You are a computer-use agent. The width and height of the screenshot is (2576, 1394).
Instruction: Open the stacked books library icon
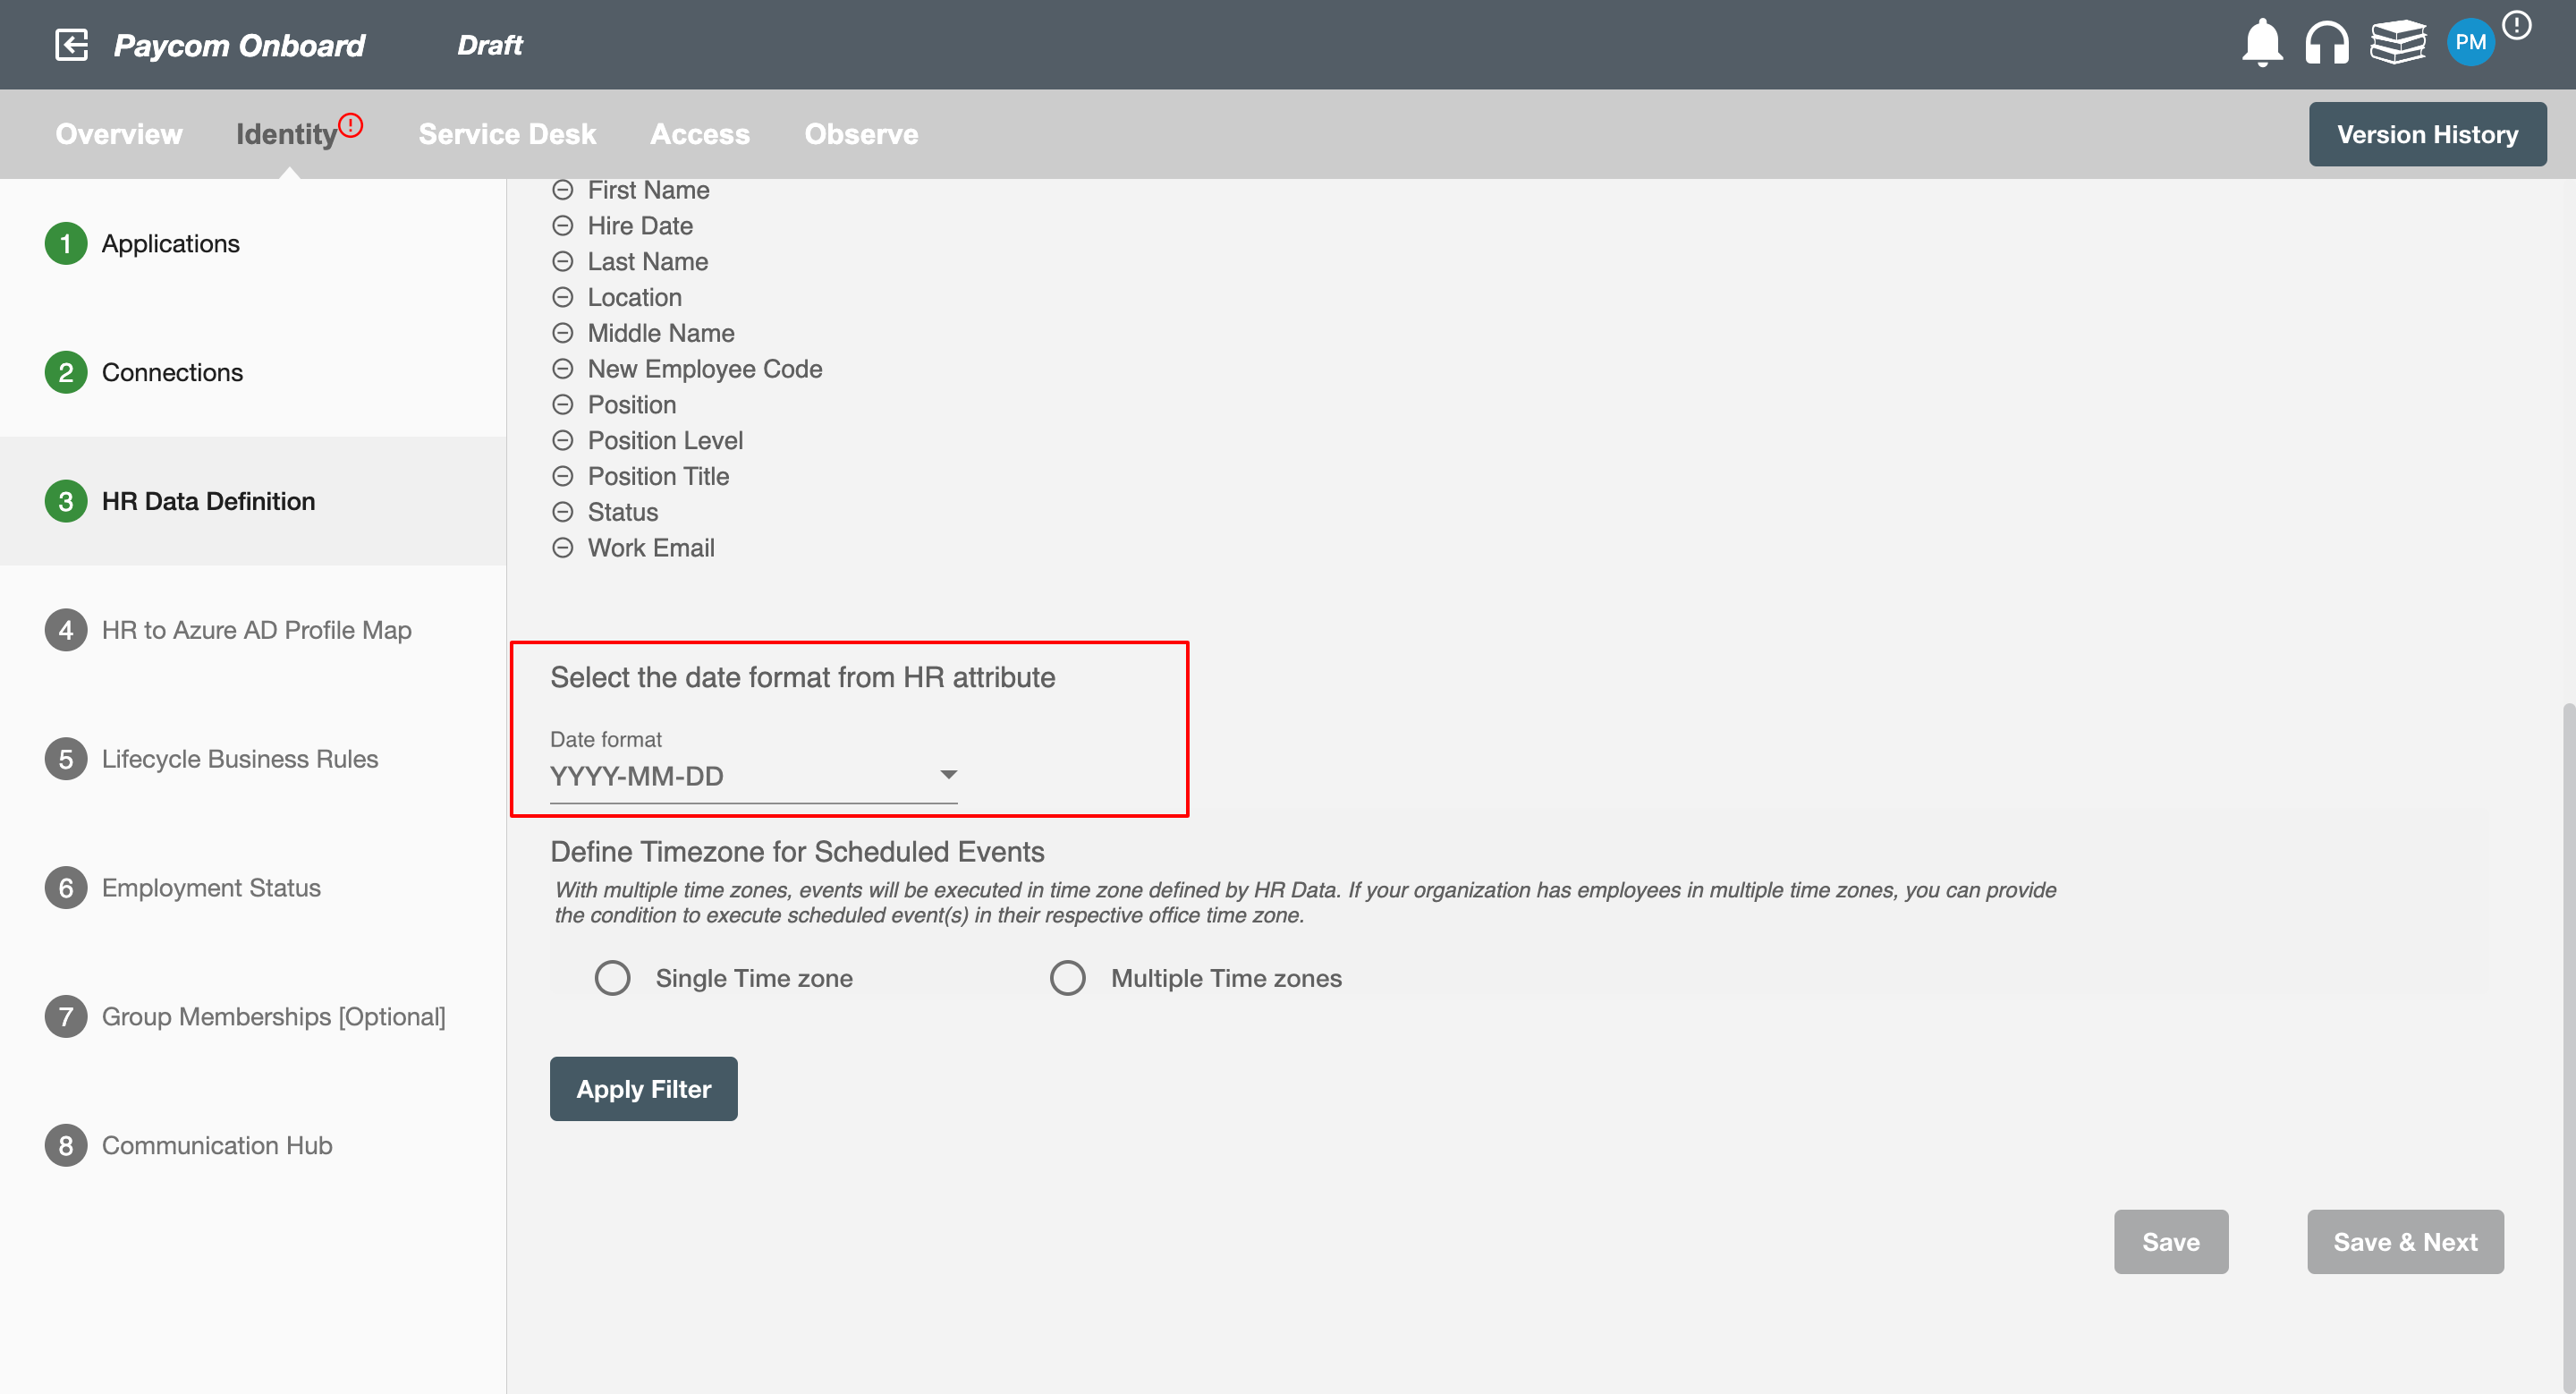click(2398, 42)
